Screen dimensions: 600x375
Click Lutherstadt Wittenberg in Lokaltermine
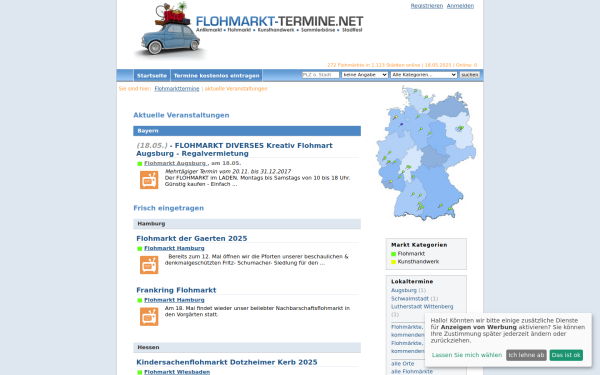click(422, 307)
